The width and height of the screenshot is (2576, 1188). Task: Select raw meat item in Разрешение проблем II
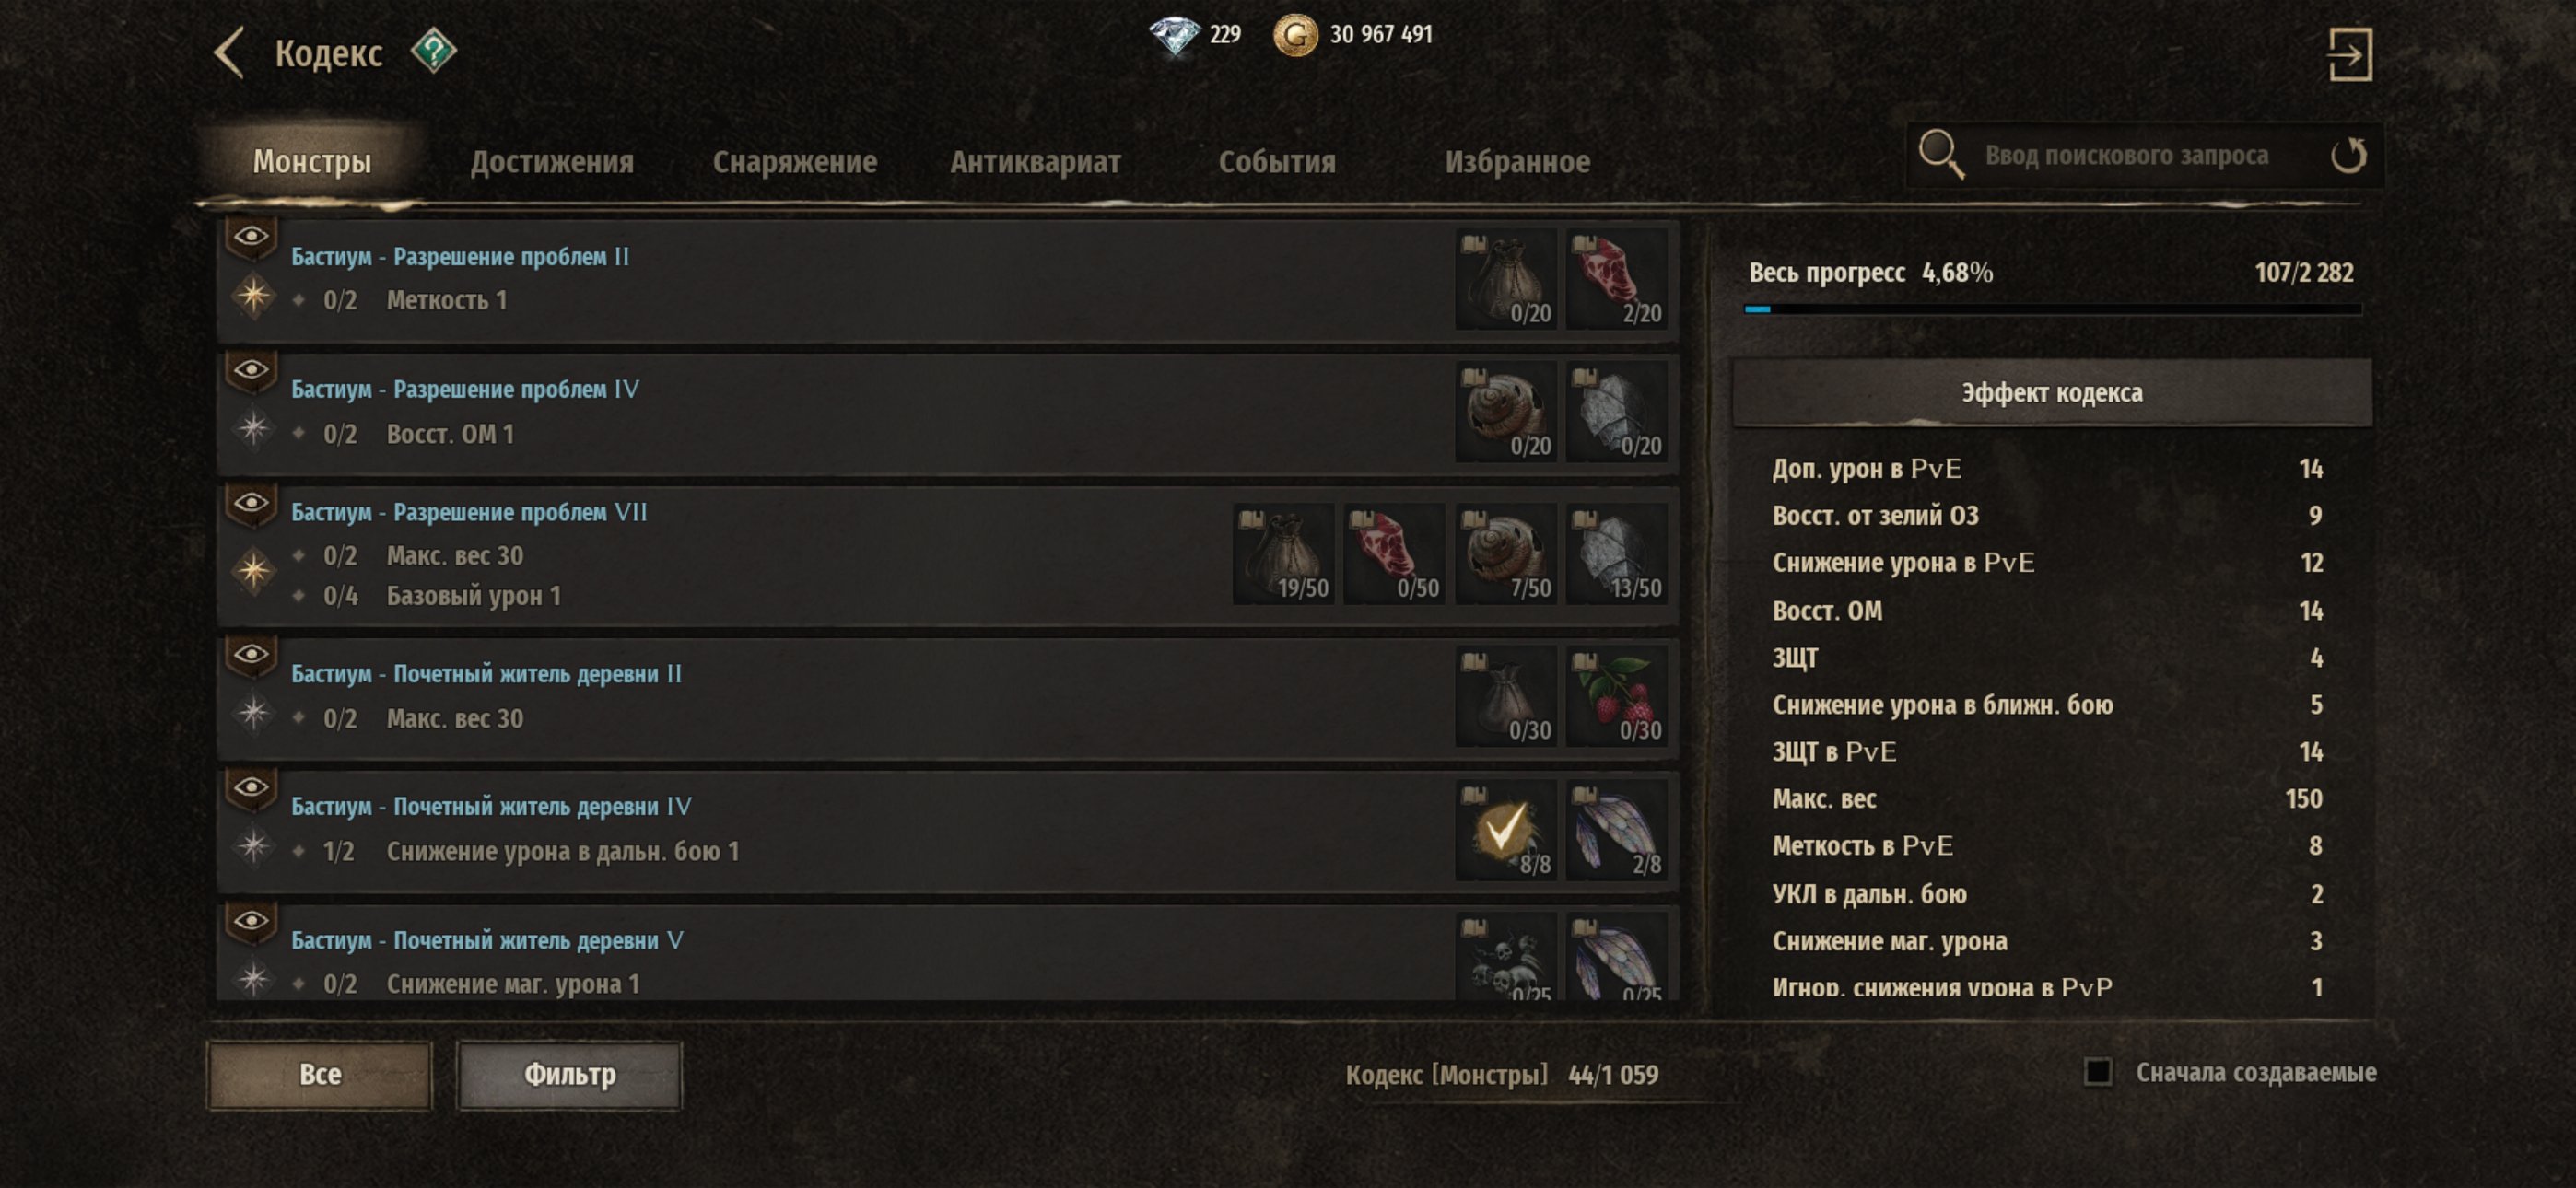pyautogui.click(x=1616, y=279)
